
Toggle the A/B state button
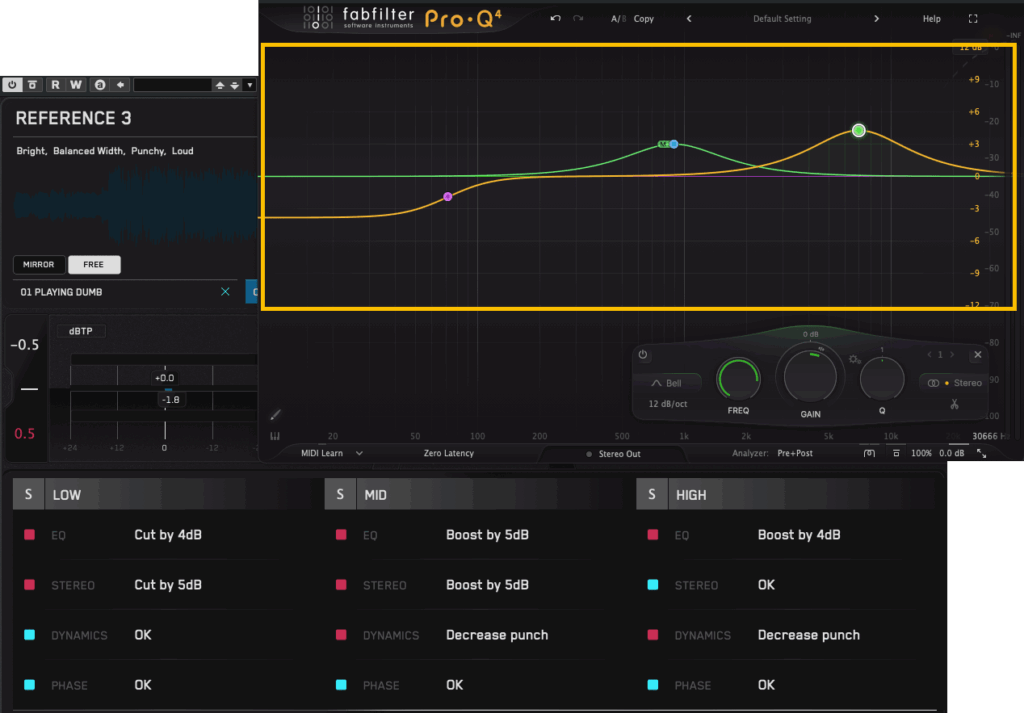point(618,19)
